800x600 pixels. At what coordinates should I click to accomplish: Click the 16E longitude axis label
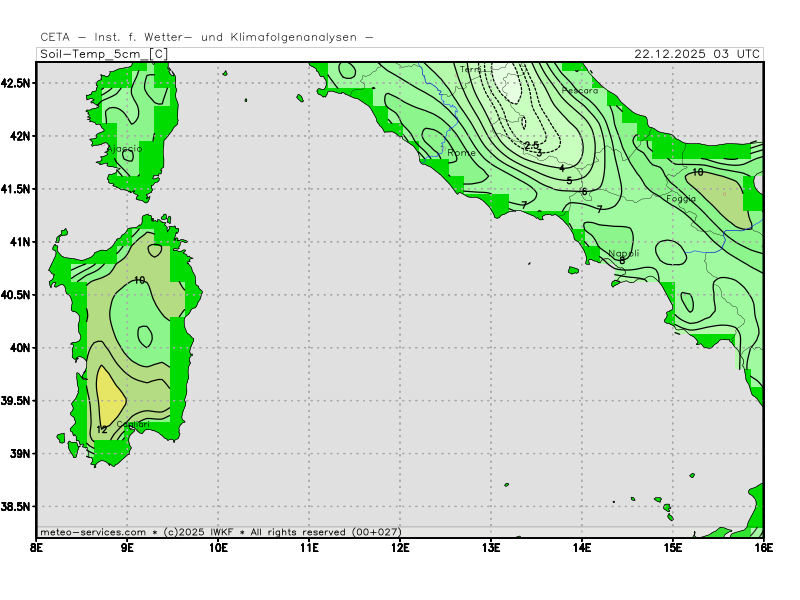coord(763,547)
